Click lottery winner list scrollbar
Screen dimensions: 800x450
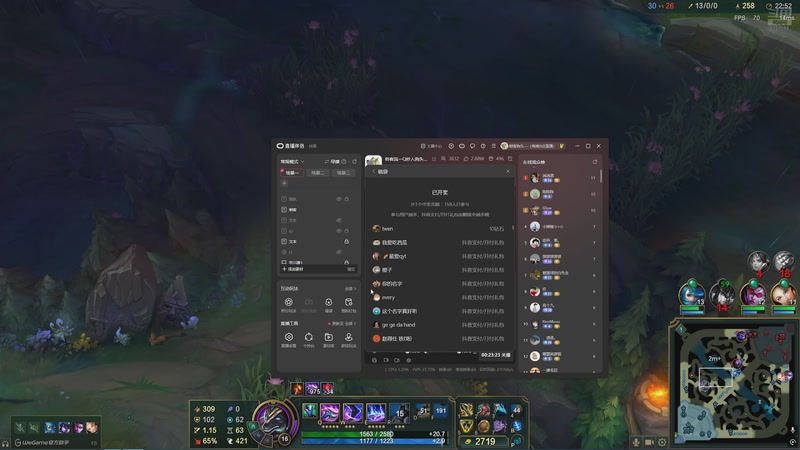(x=512, y=228)
